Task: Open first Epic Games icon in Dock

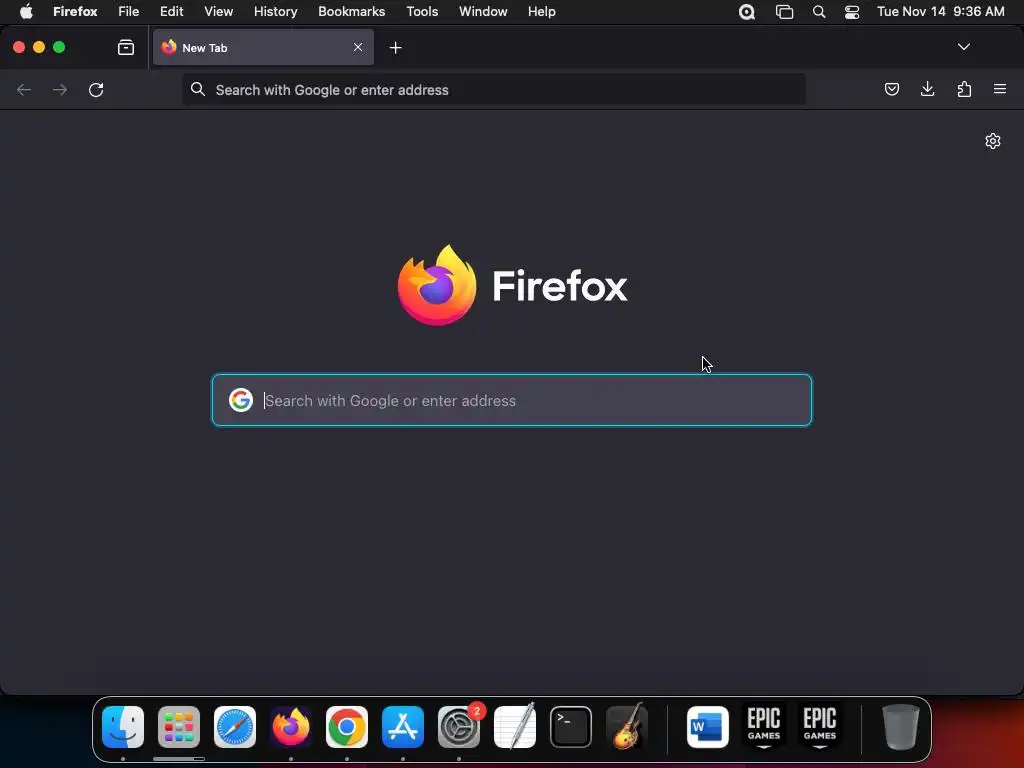Action: click(x=763, y=727)
